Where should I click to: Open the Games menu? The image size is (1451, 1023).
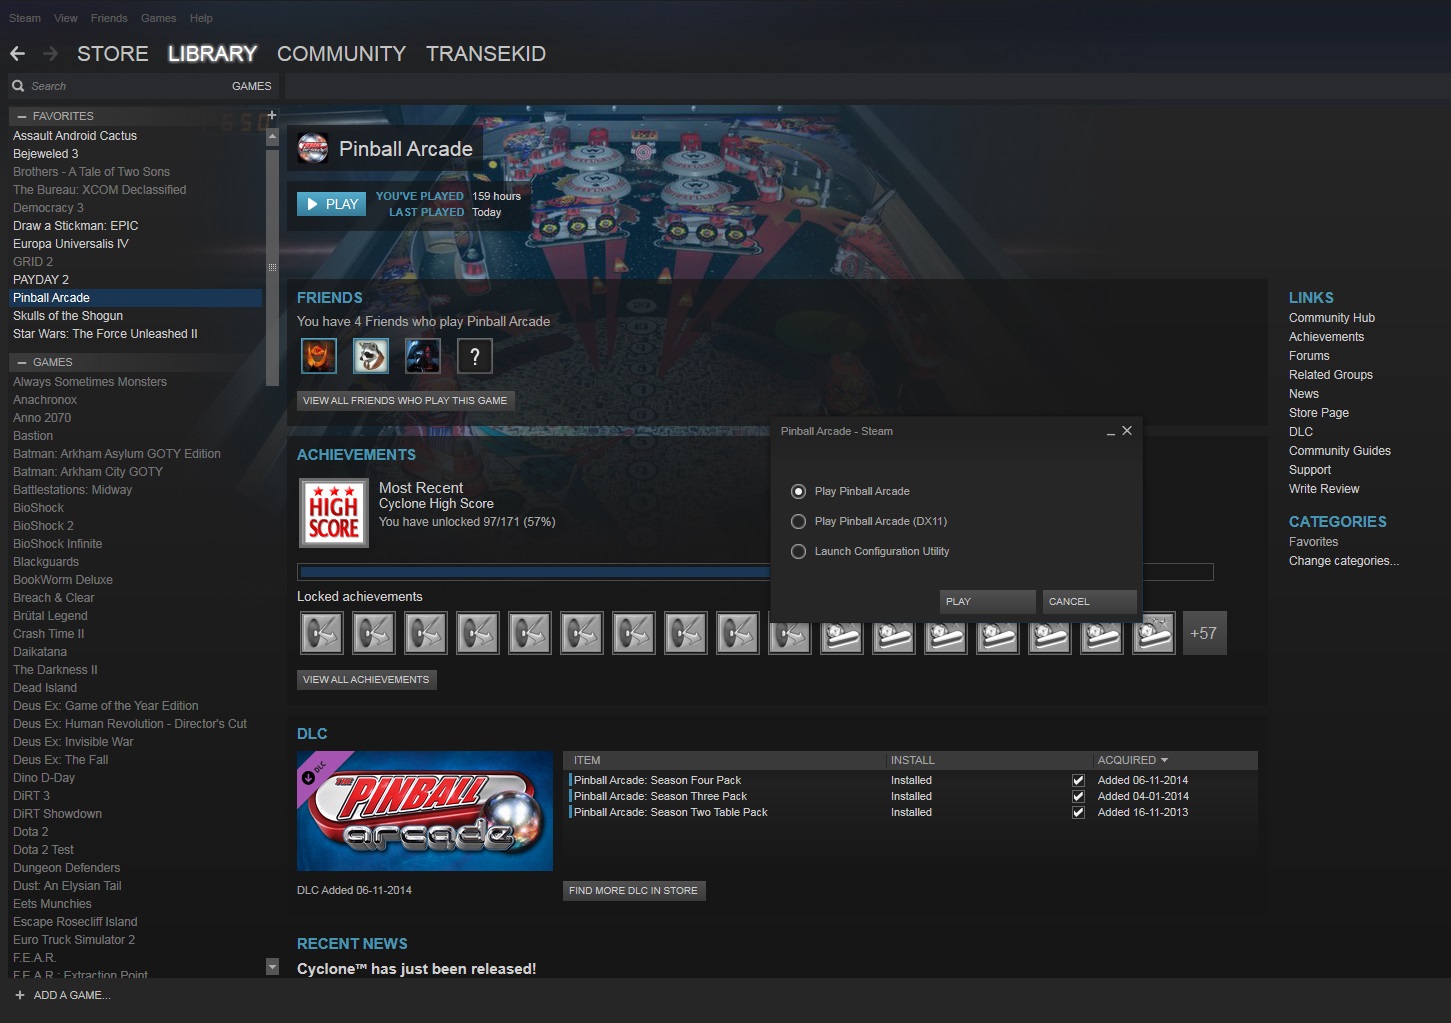(x=158, y=18)
